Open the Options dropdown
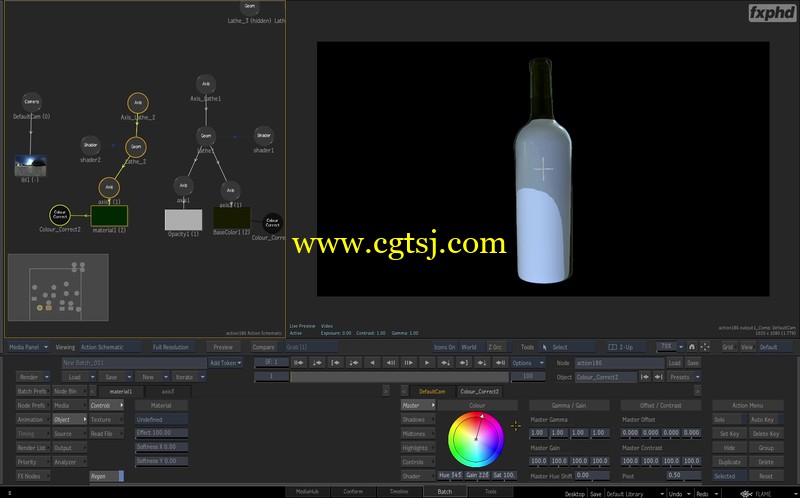 point(527,363)
